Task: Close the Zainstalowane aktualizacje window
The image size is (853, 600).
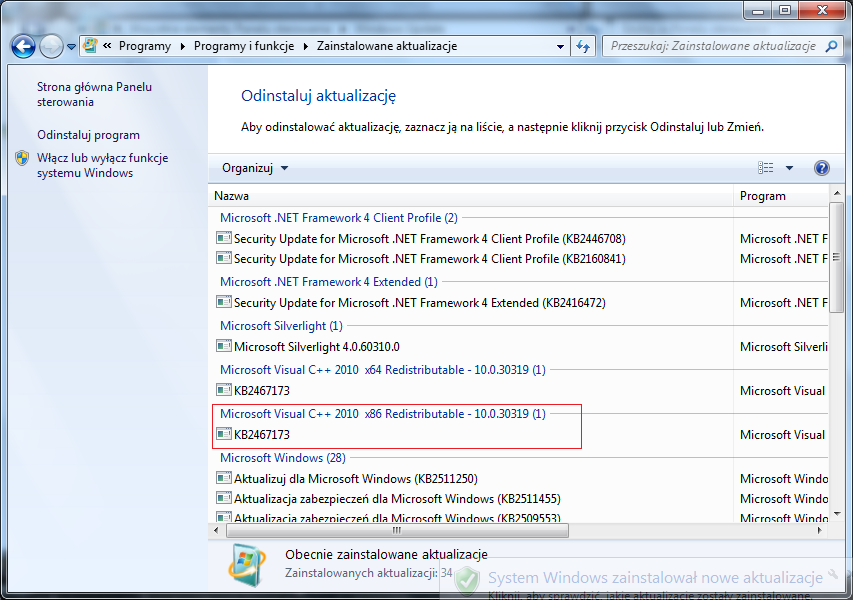Action: [822, 10]
